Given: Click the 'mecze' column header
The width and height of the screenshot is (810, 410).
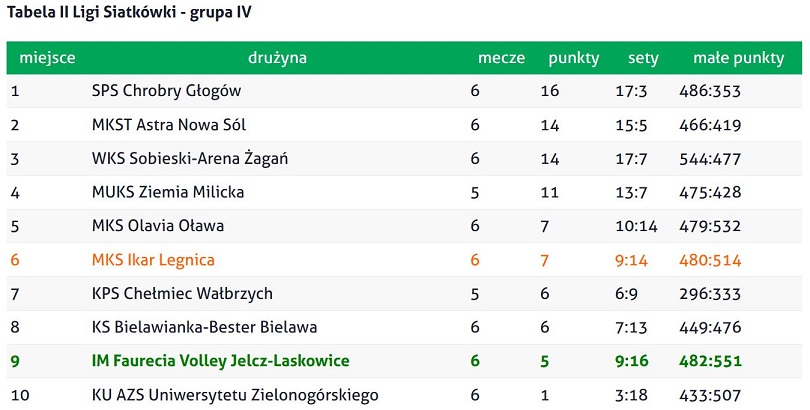Looking at the screenshot, I should pos(501,58).
